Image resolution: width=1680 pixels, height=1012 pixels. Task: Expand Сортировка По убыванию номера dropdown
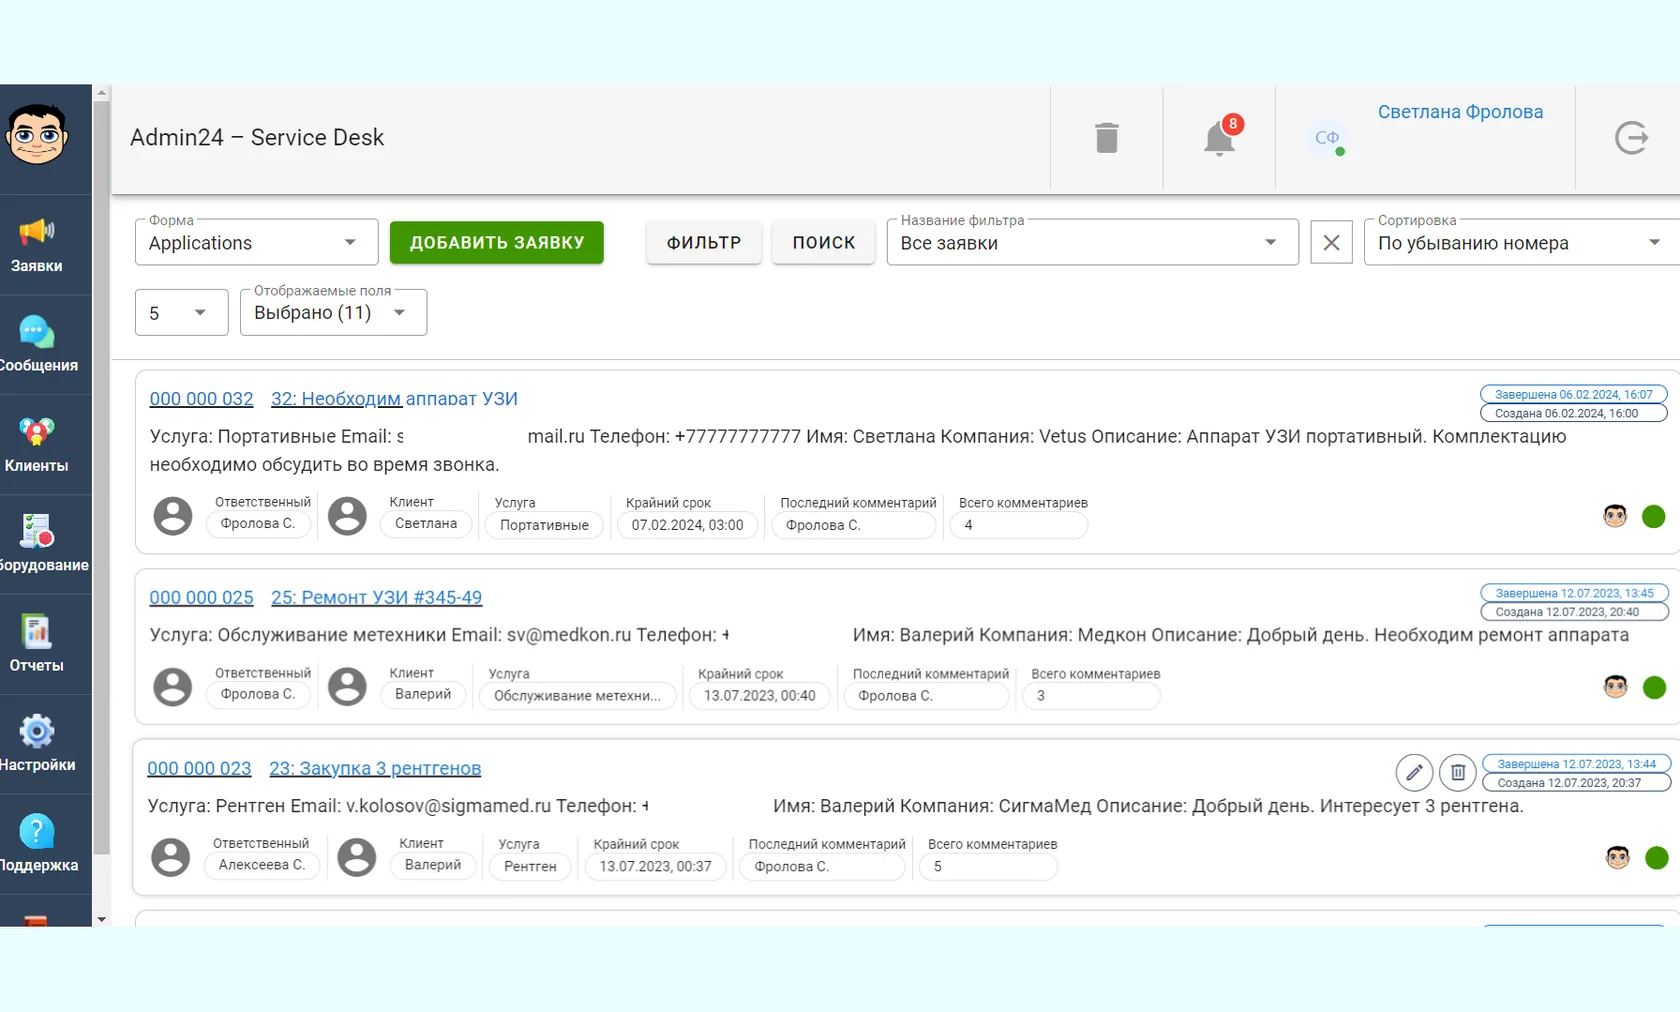[x=1522, y=242]
